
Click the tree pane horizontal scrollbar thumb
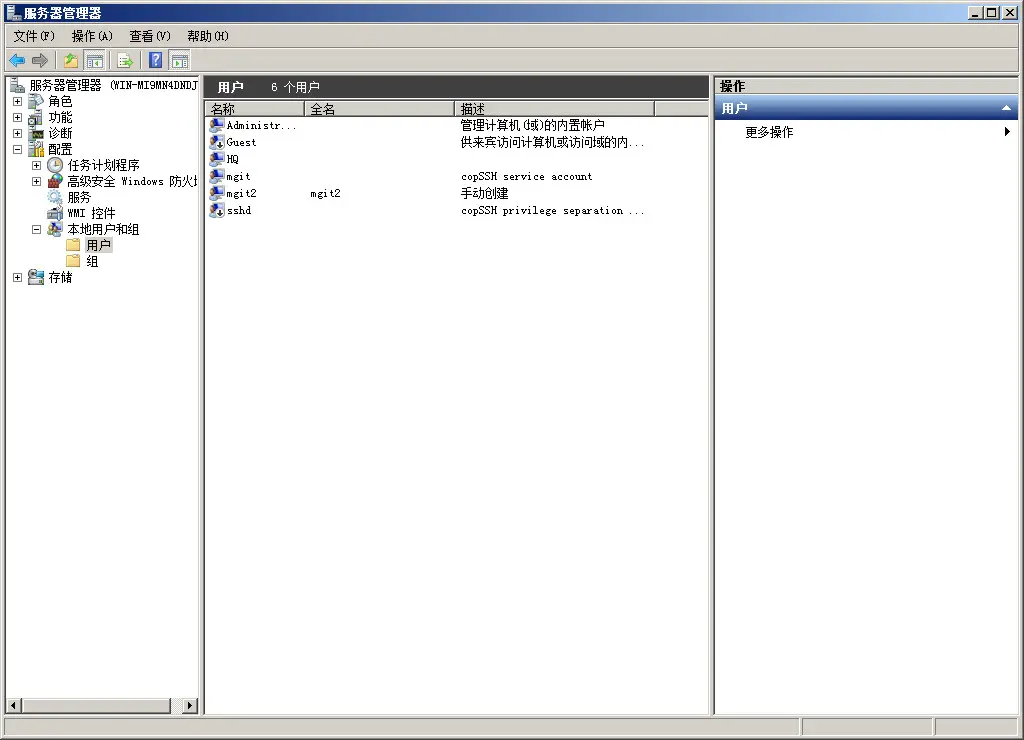[x=96, y=705]
